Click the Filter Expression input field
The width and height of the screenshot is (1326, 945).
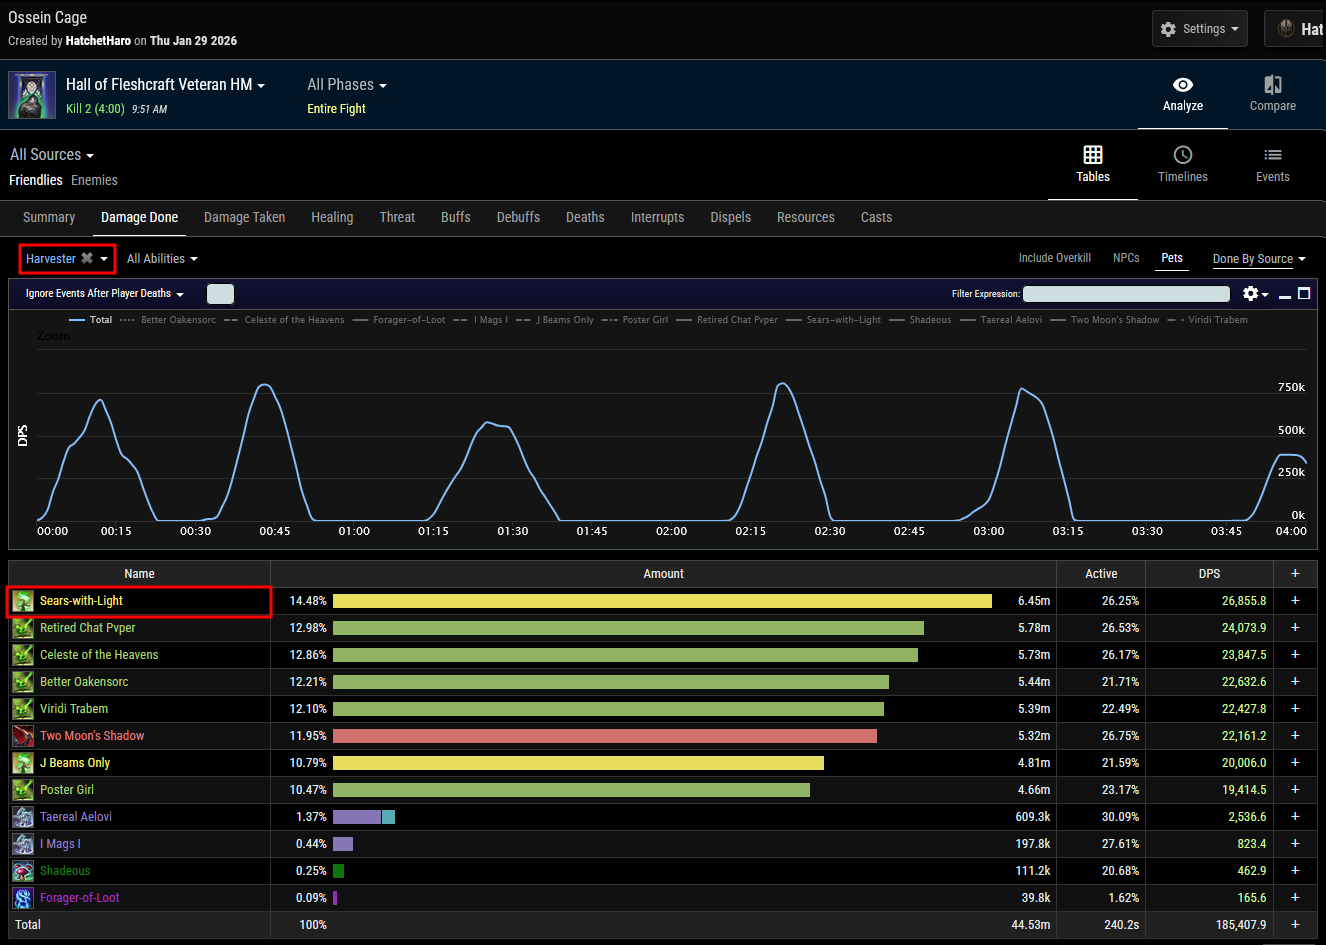click(1126, 294)
